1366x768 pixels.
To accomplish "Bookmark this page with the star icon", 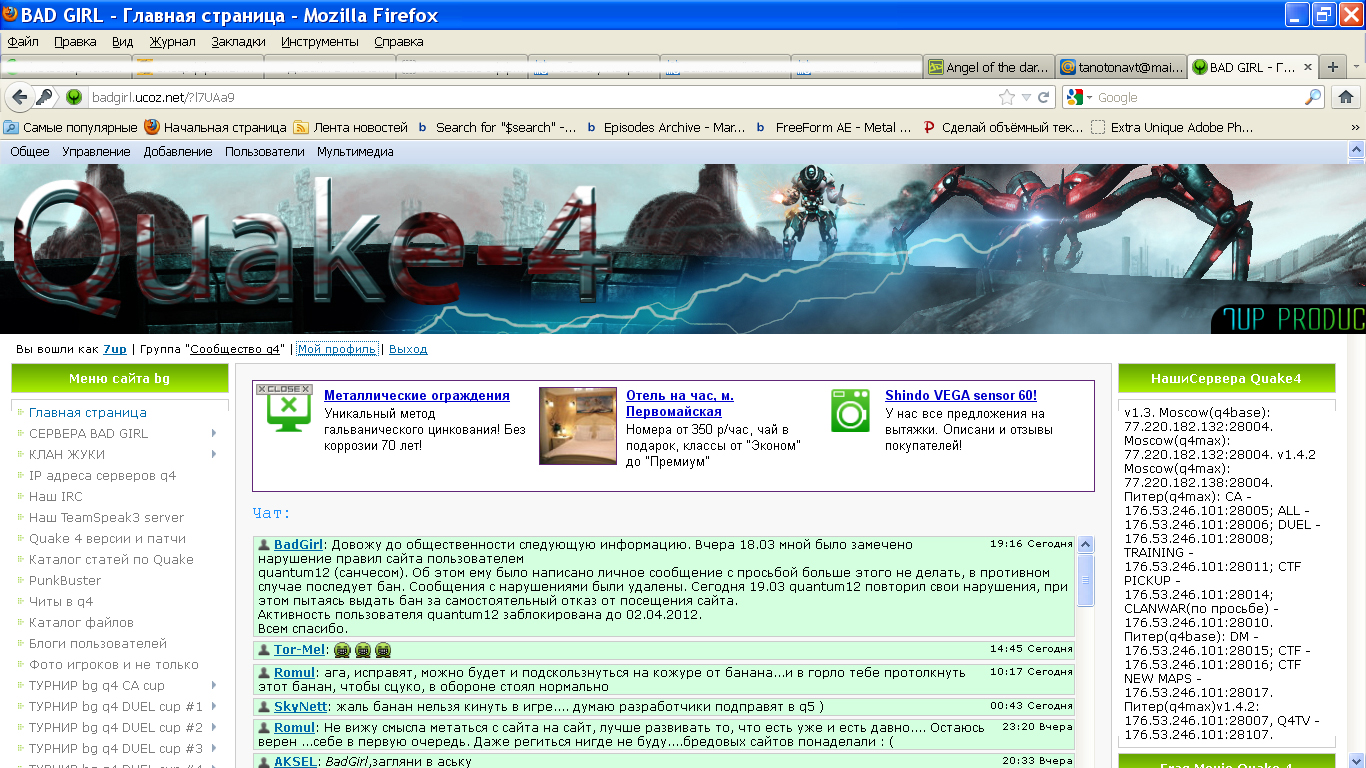I will (1007, 97).
